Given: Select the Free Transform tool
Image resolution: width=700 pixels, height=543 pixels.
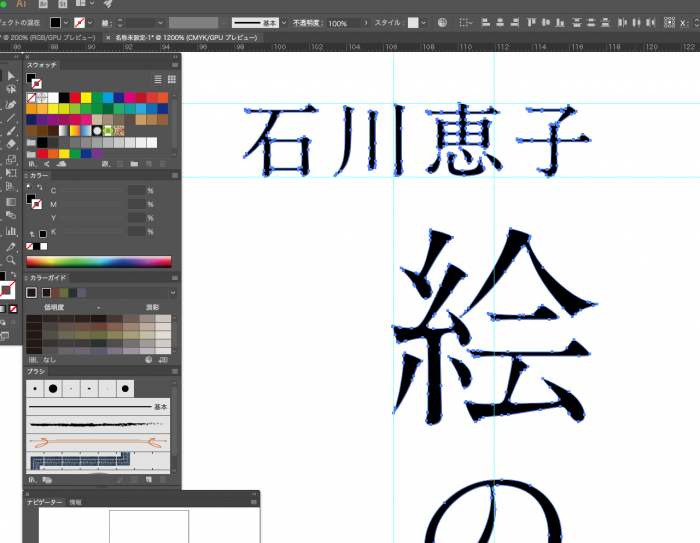Looking at the screenshot, I should click(11, 173).
